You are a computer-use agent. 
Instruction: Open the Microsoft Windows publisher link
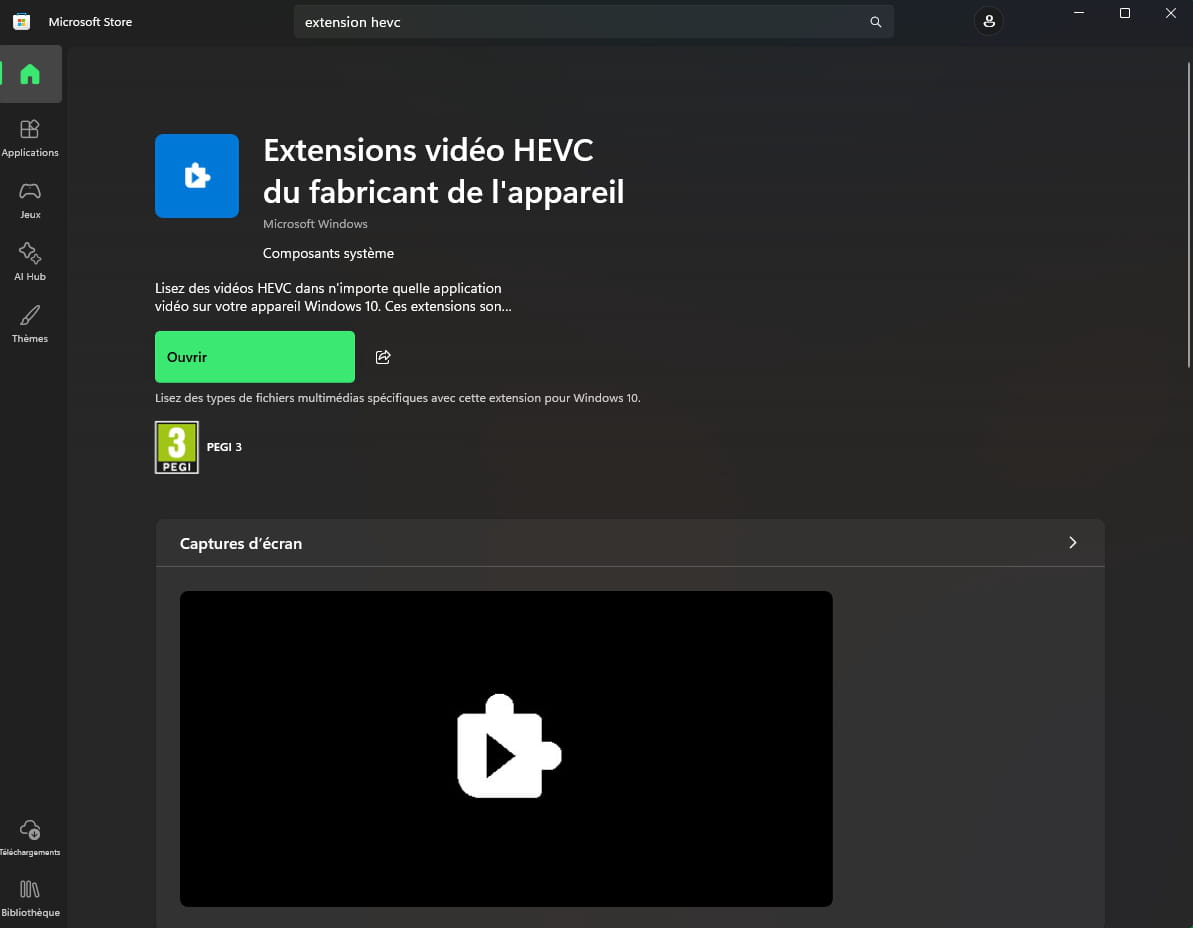pyautogui.click(x=315, y=224)
